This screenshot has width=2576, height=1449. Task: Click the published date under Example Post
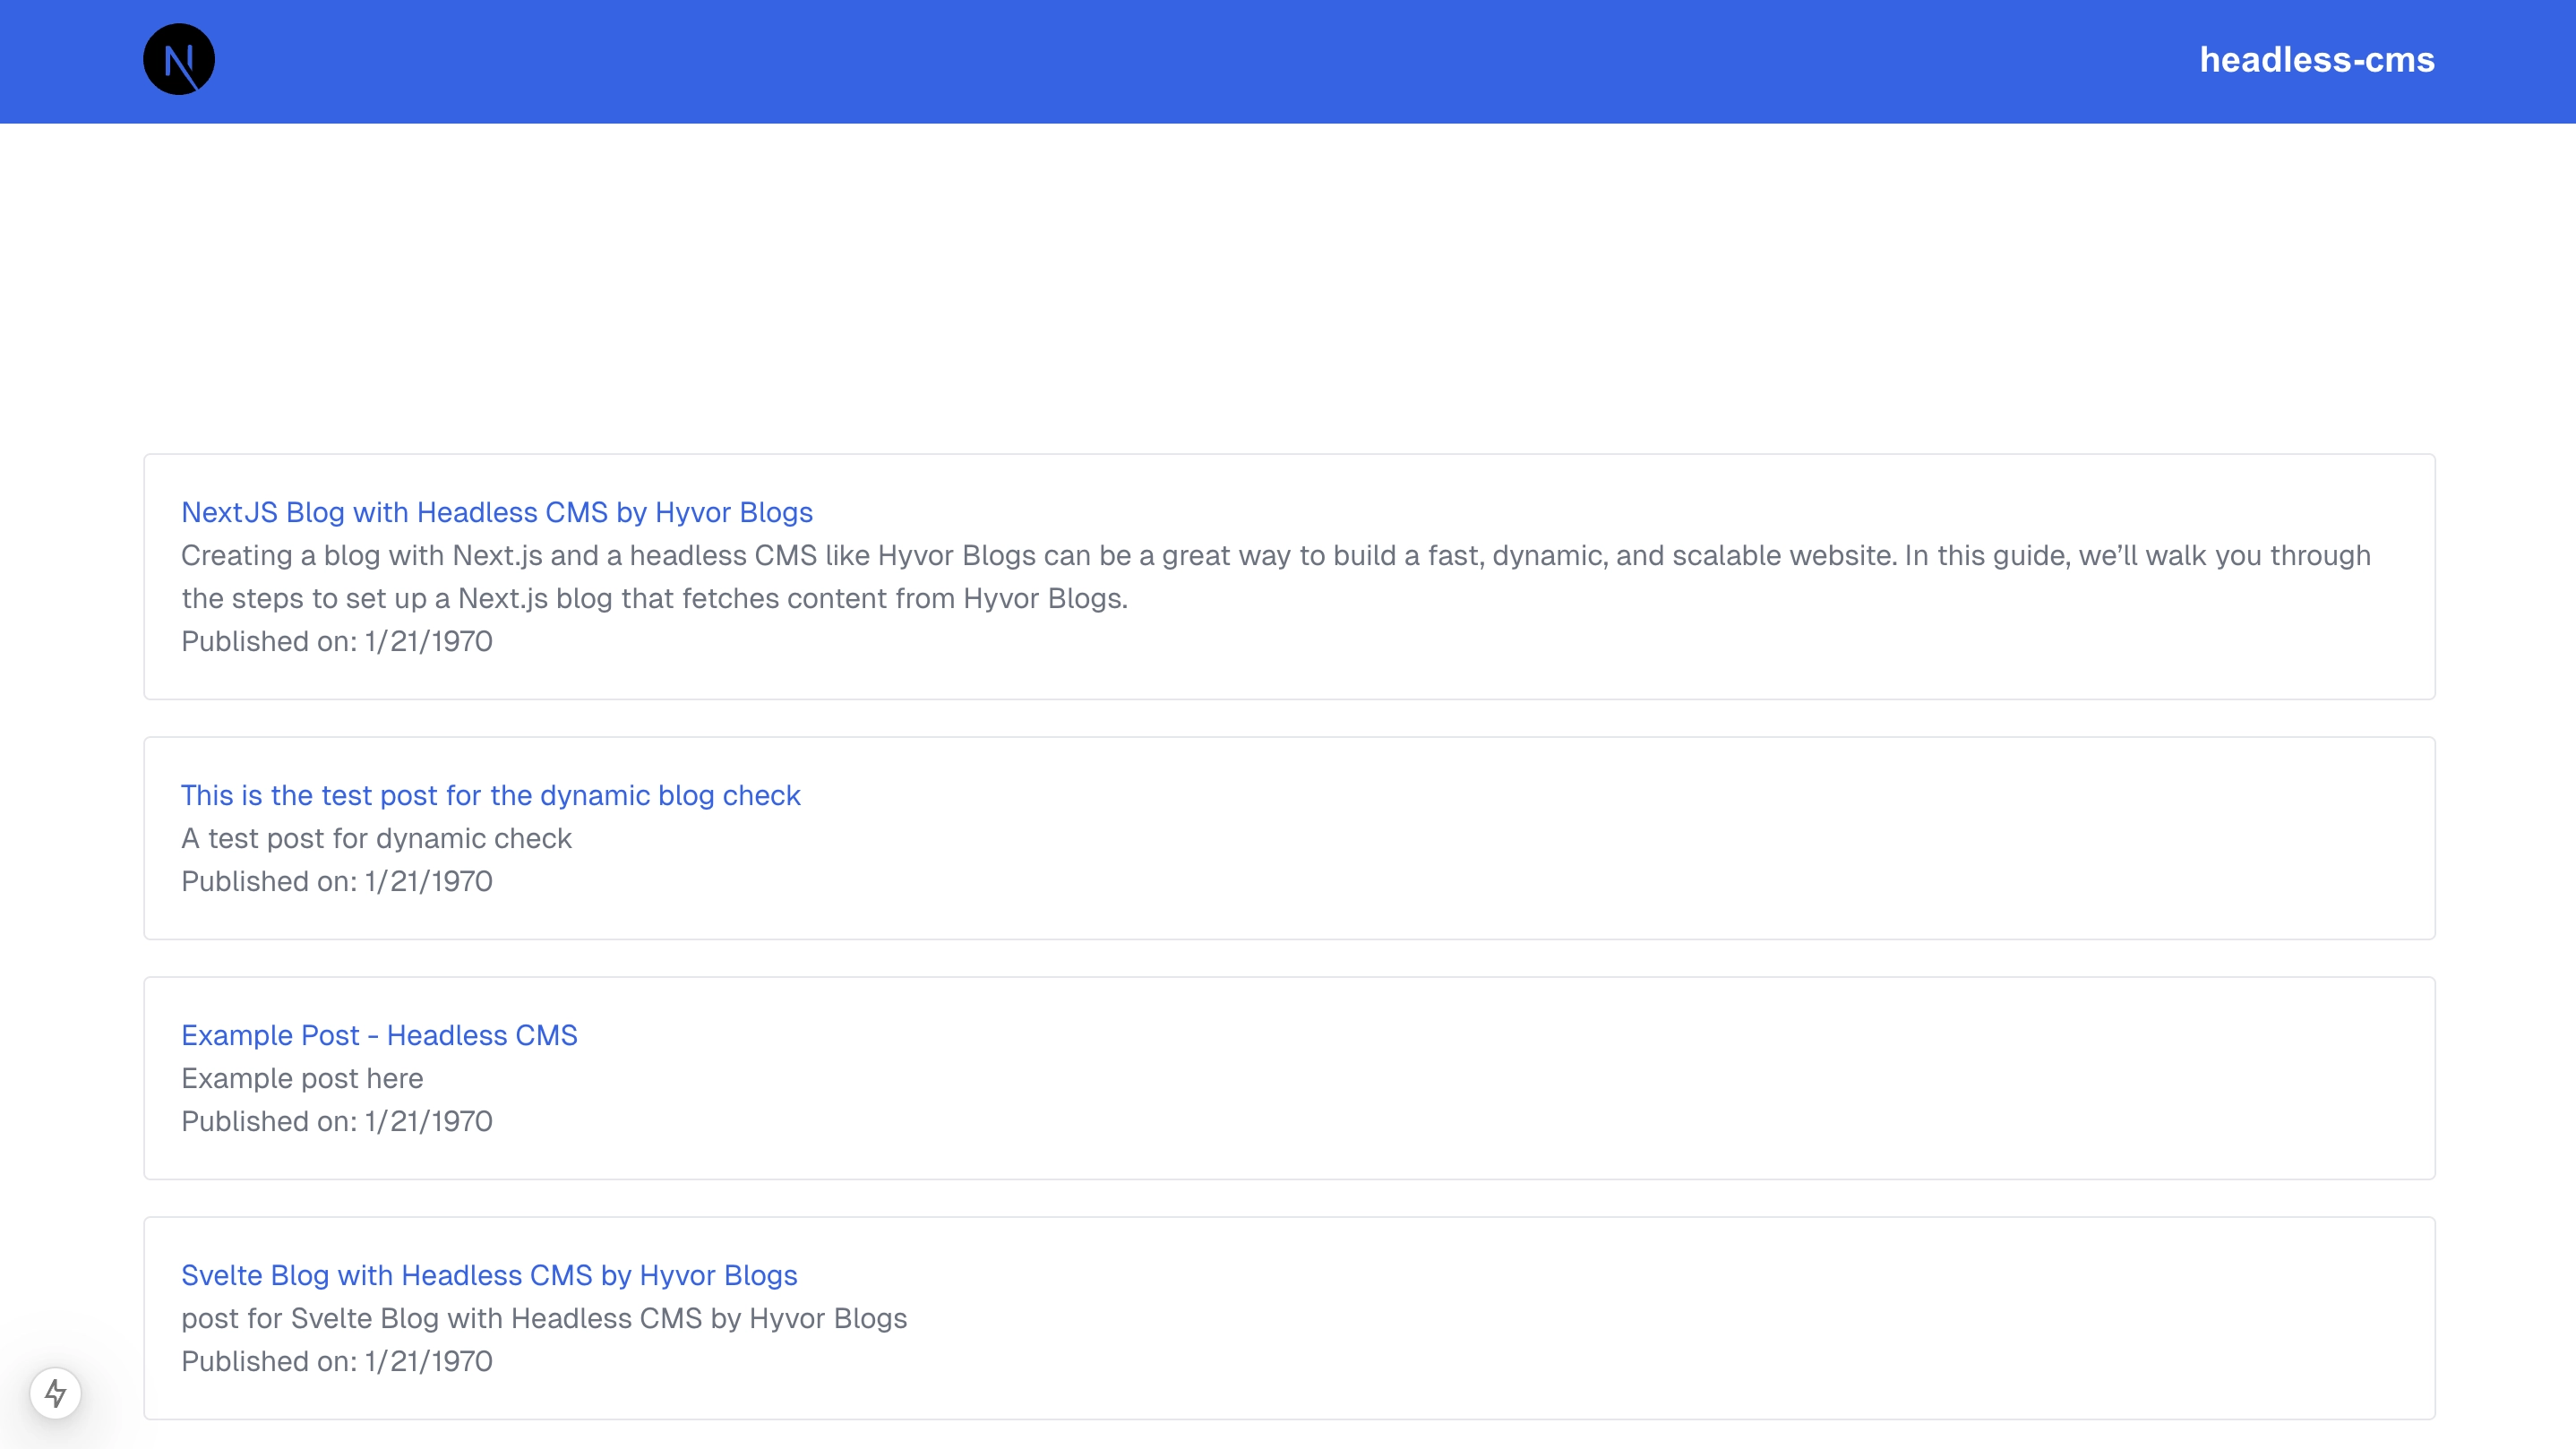(337, 1121)
